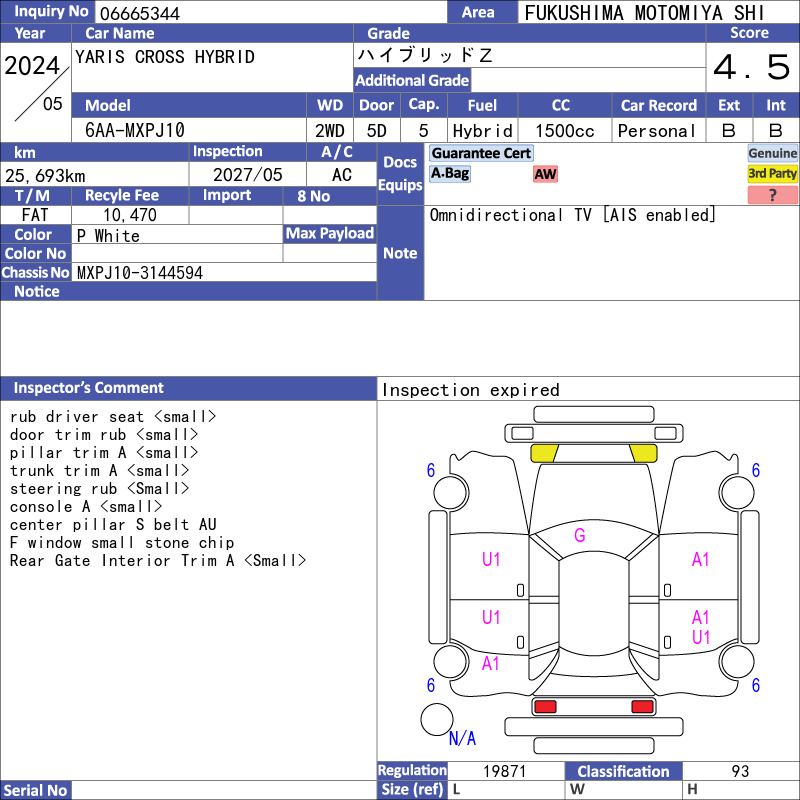This screenshot has width=800, height=800.
Task: Click the red AW equipment badge
Action: point(545,174)
